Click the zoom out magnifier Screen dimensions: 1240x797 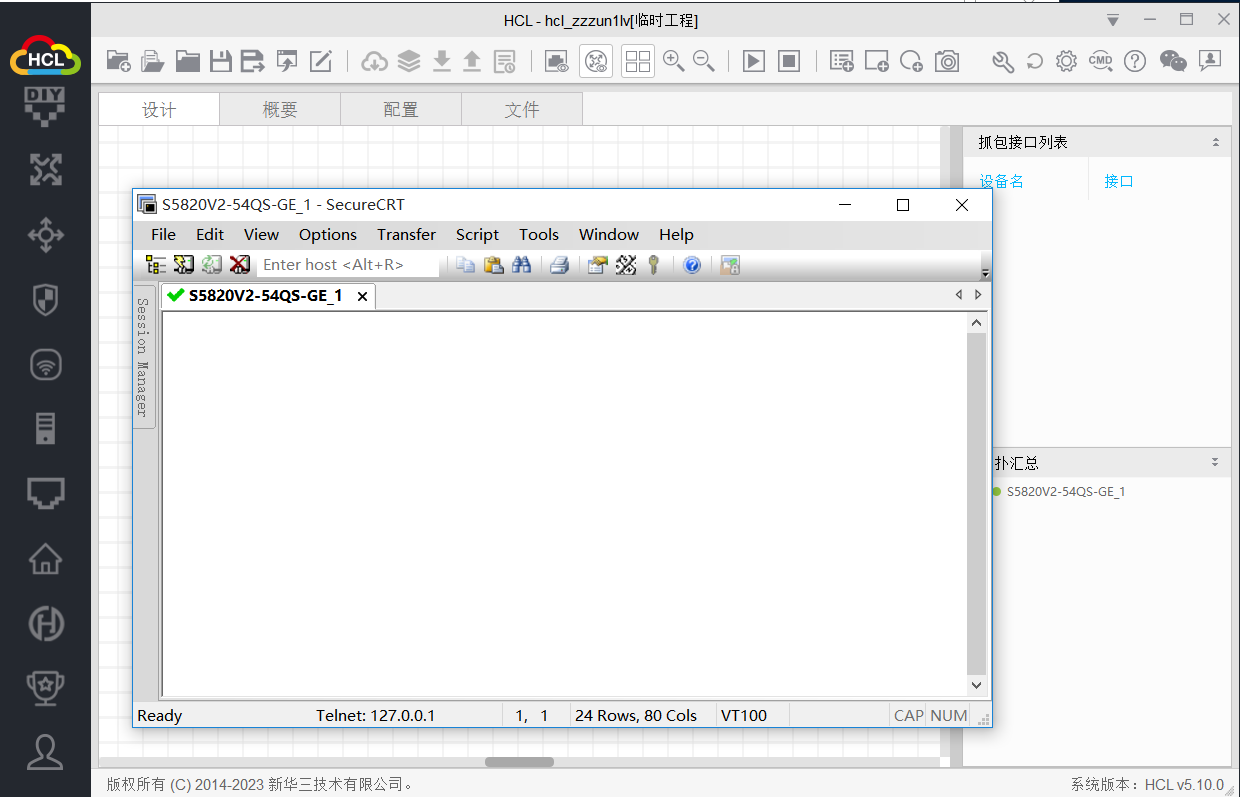[x=704, y=61]
